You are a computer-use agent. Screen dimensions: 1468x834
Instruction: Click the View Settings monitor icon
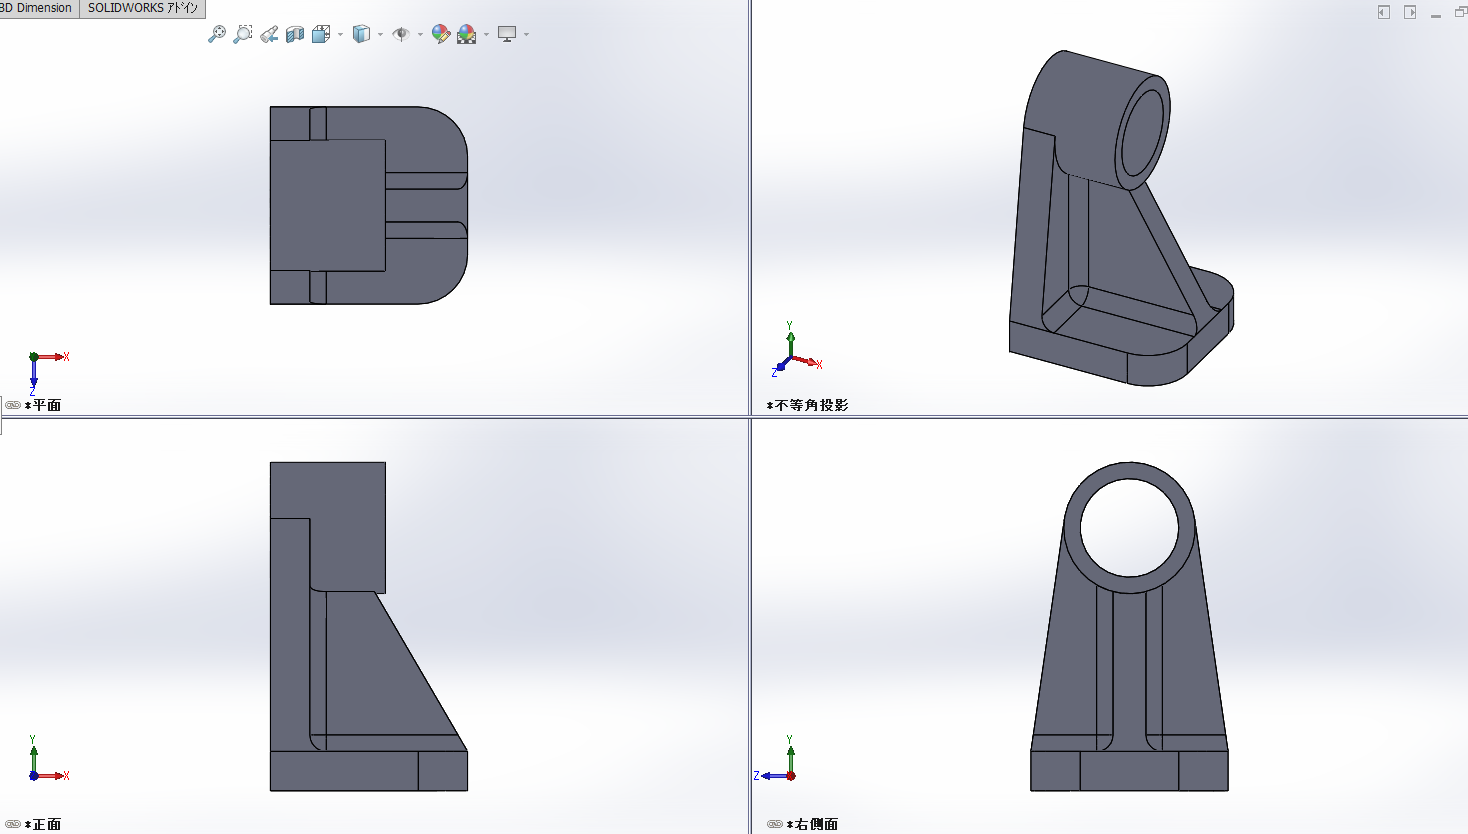coord(507,34)
